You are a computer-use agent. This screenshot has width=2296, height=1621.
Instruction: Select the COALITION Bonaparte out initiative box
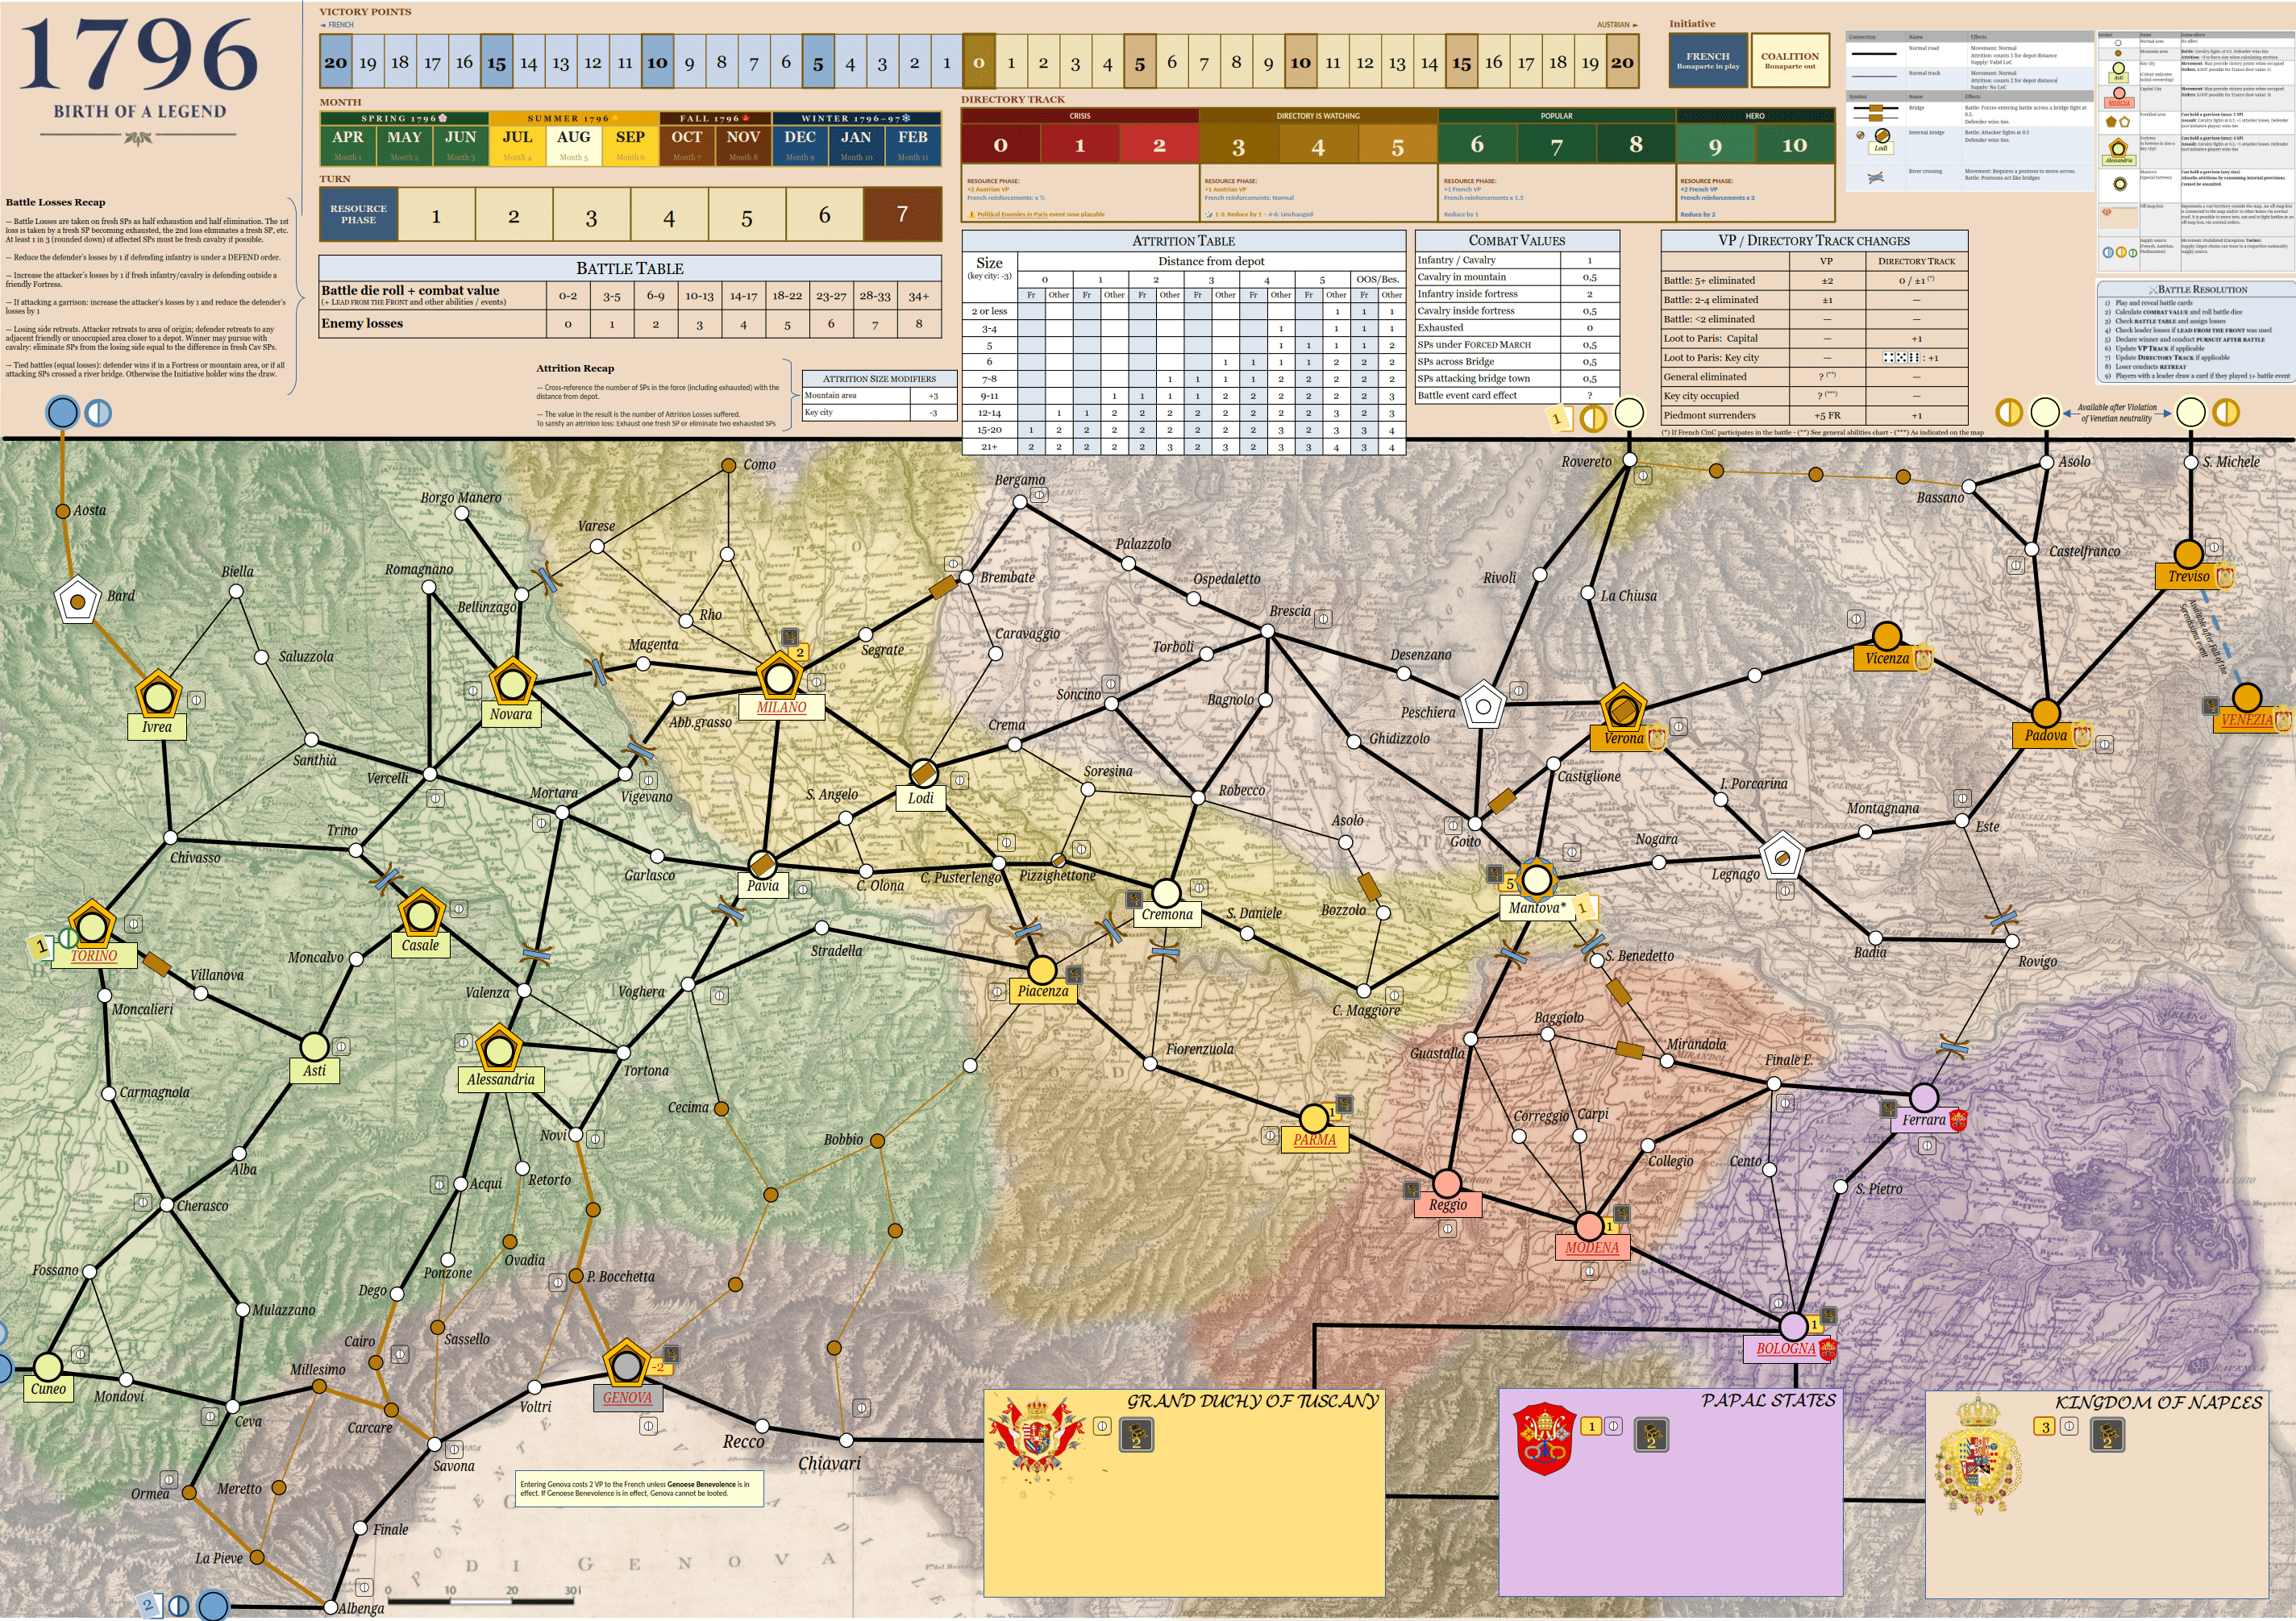(x=1790, y=60)
